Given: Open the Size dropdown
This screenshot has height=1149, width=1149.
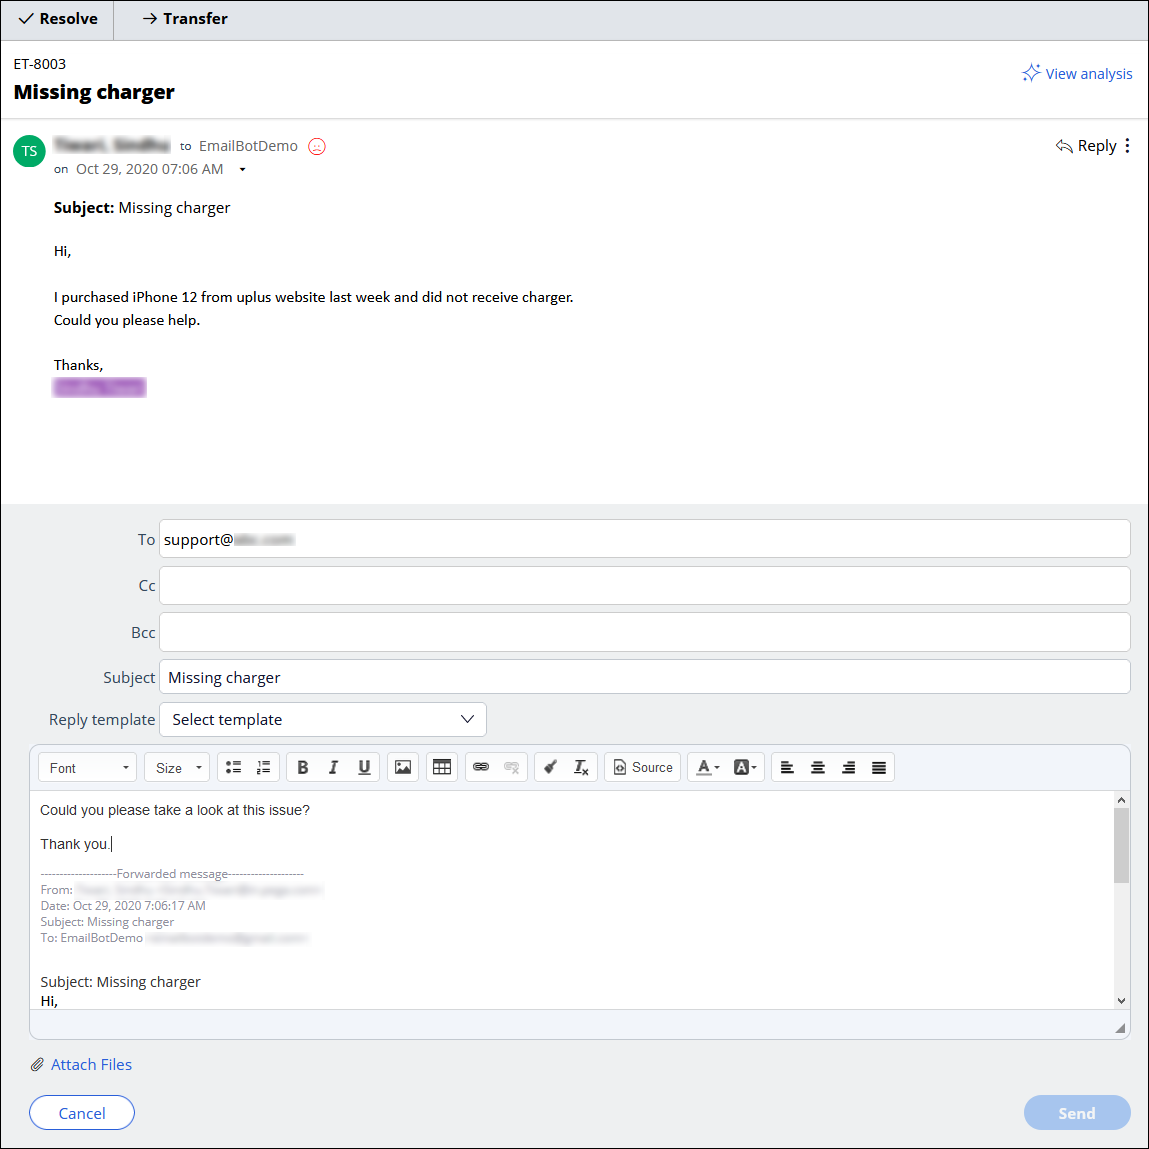Looking at the screenshot, I should [x=178, y=767].
